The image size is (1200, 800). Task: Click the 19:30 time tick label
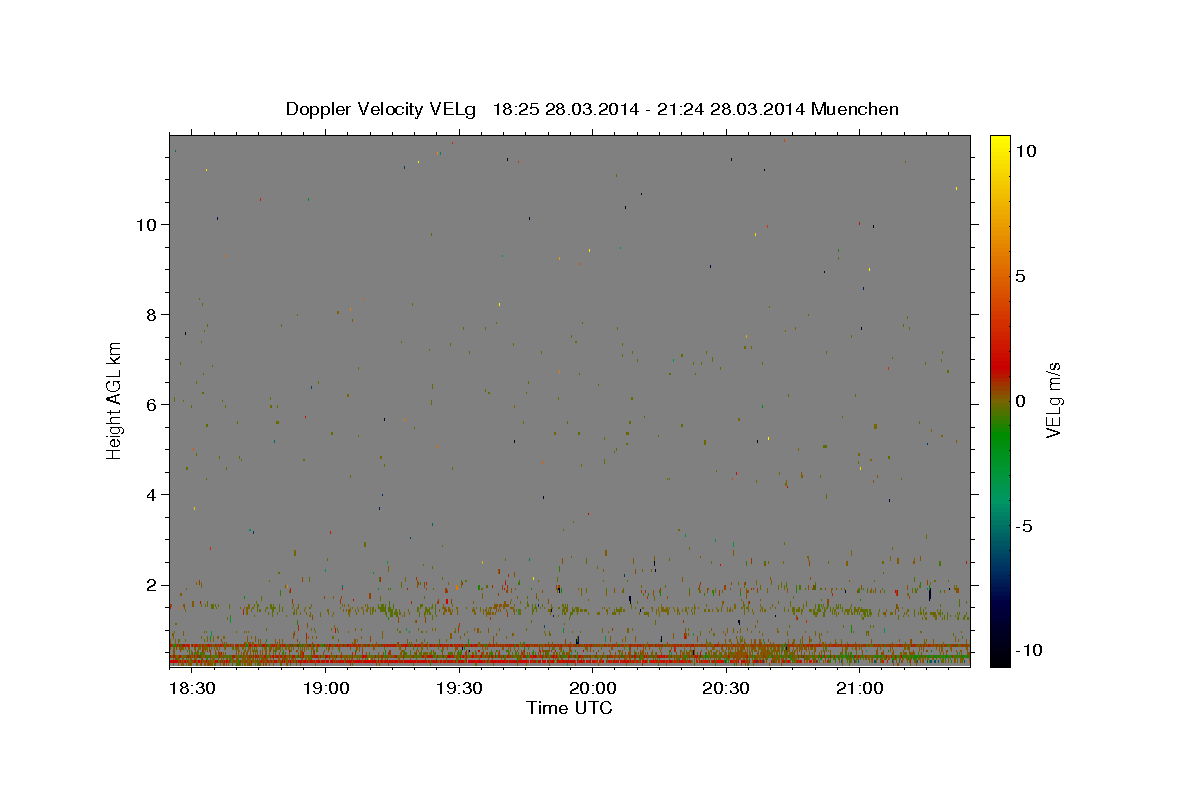pyautogui.click(x=459, y=688)
